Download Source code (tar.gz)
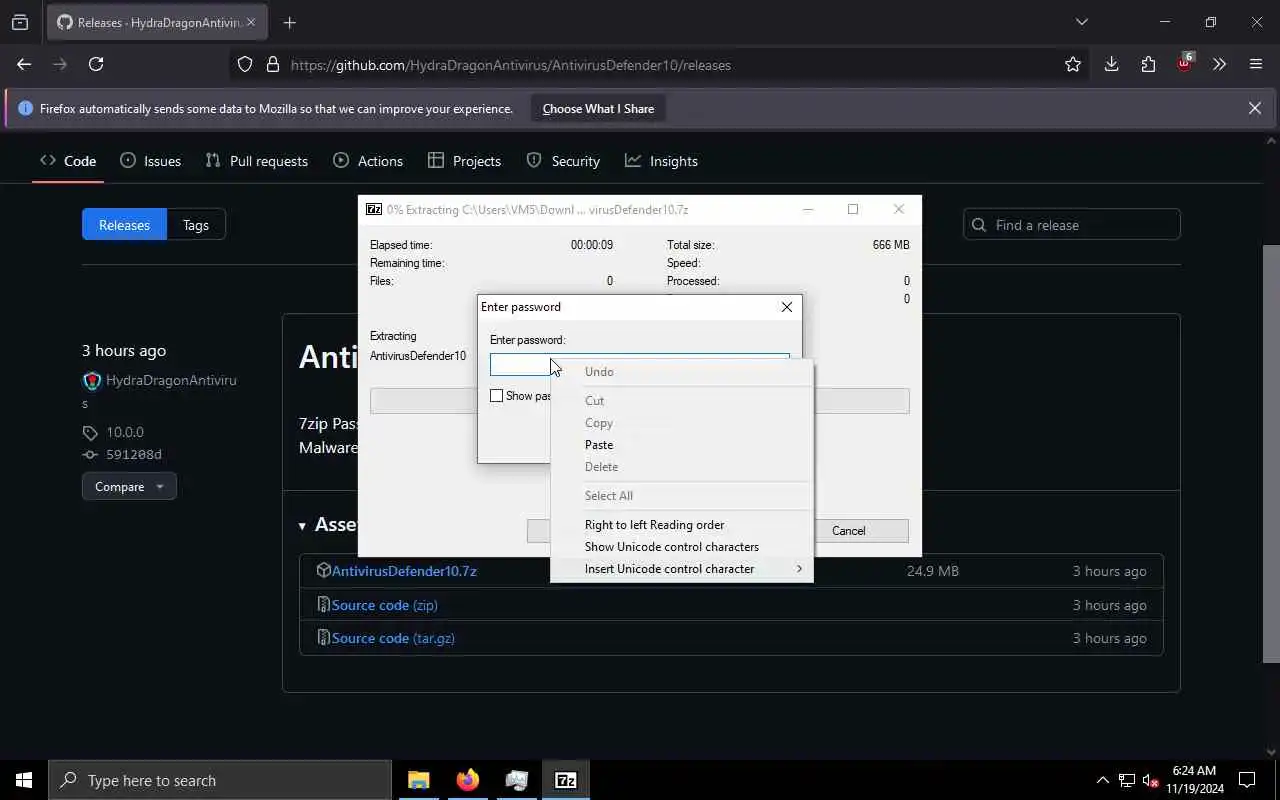This screenshot has height=800, width=1280. [393, 638]
